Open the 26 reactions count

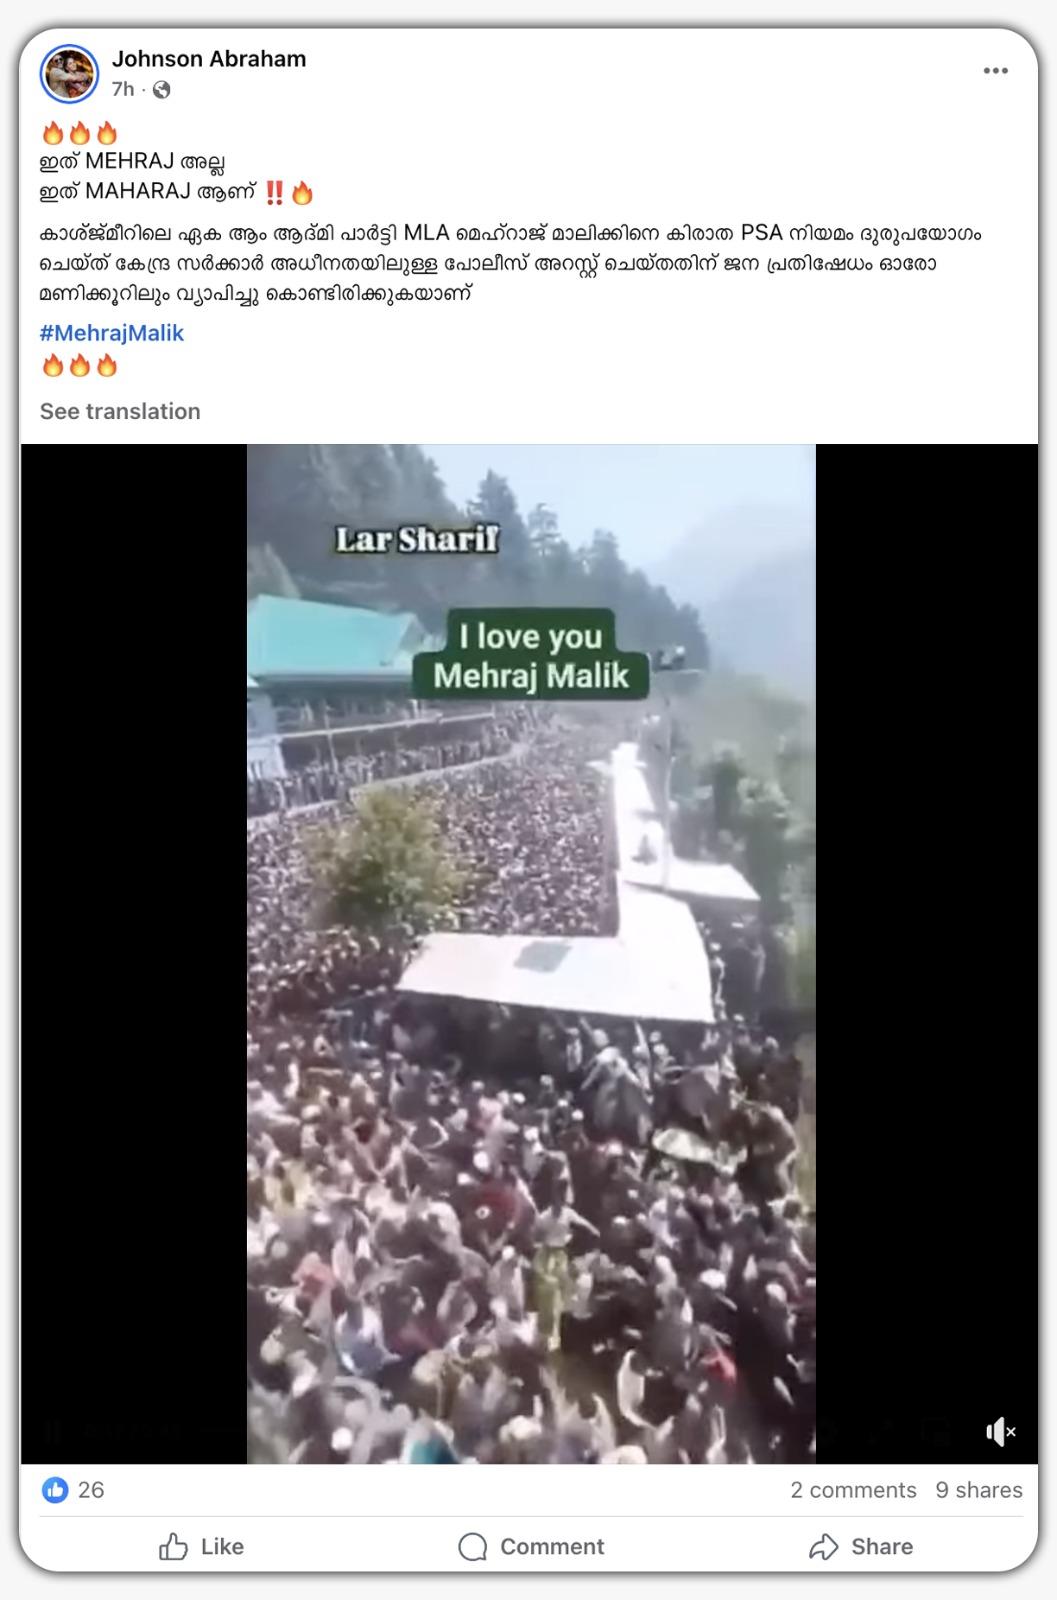(x=91, y=1490)
